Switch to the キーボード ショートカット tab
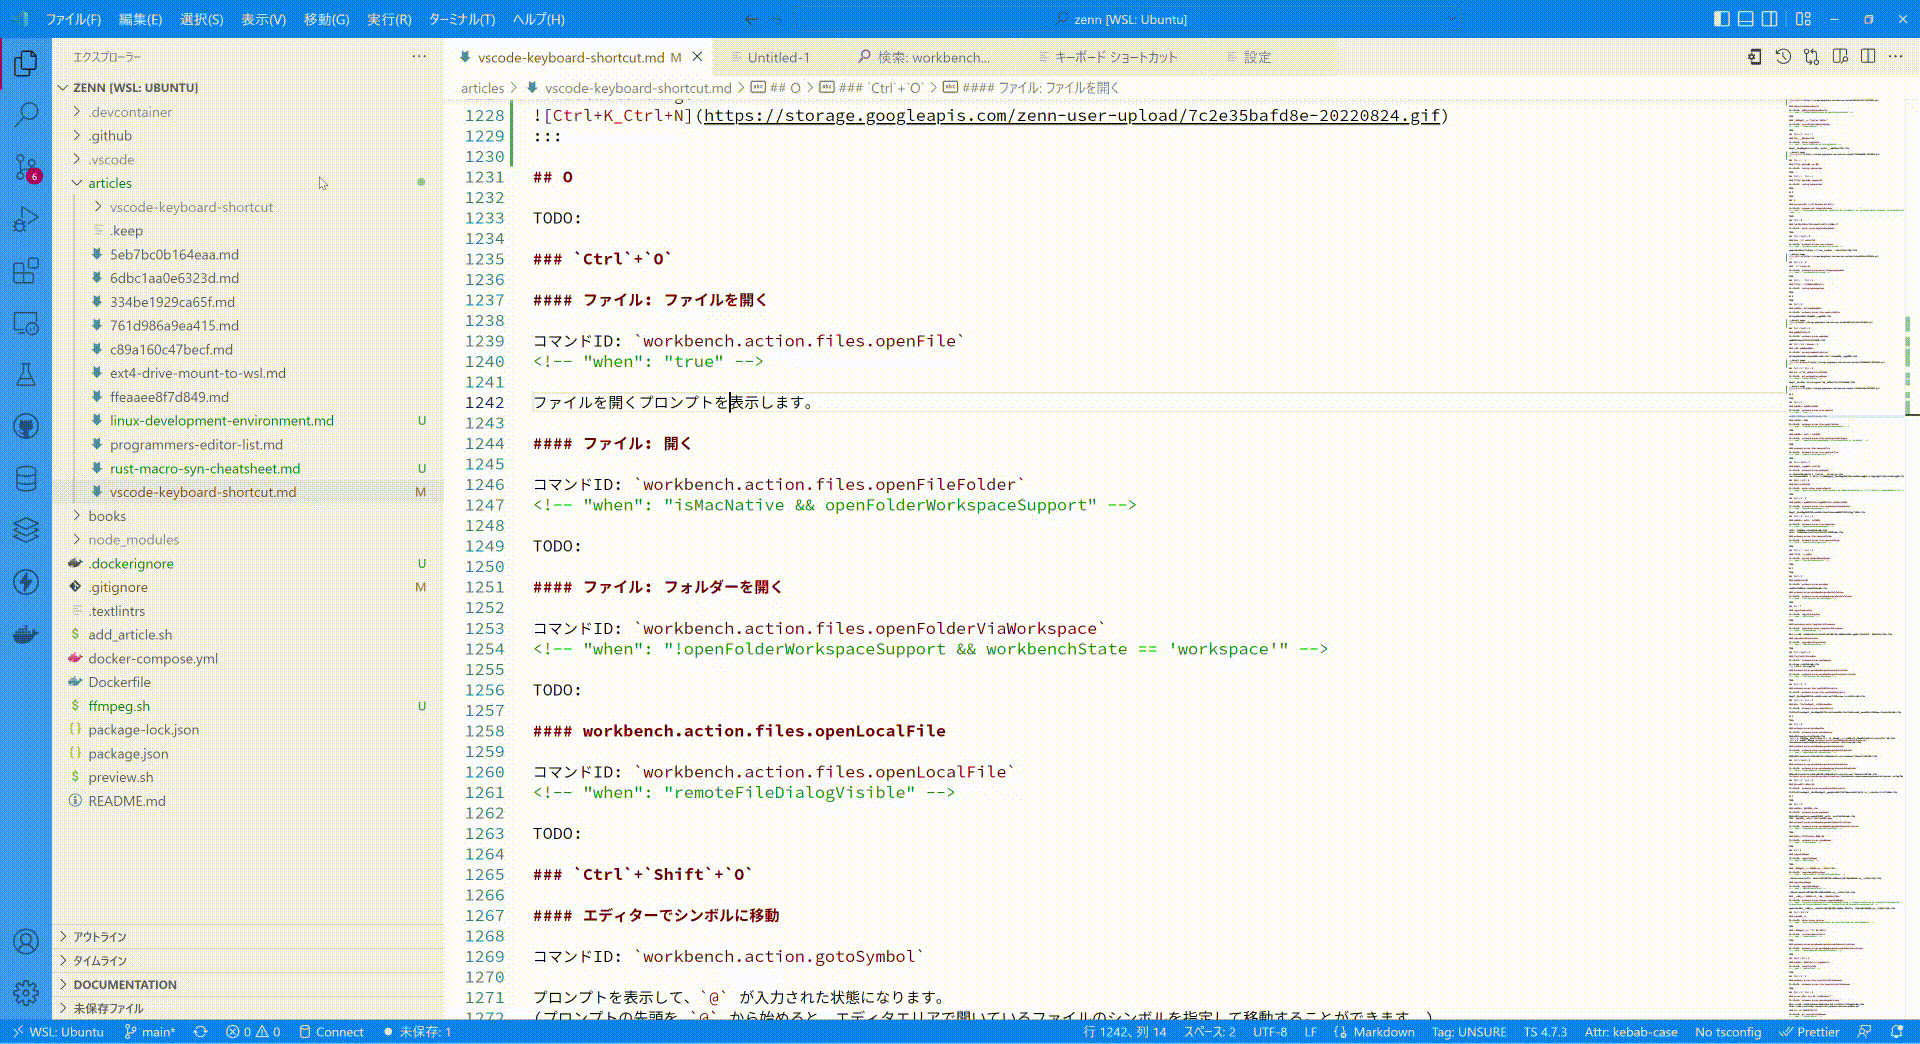1920x1044 pixels. (x=1116, y=58)
